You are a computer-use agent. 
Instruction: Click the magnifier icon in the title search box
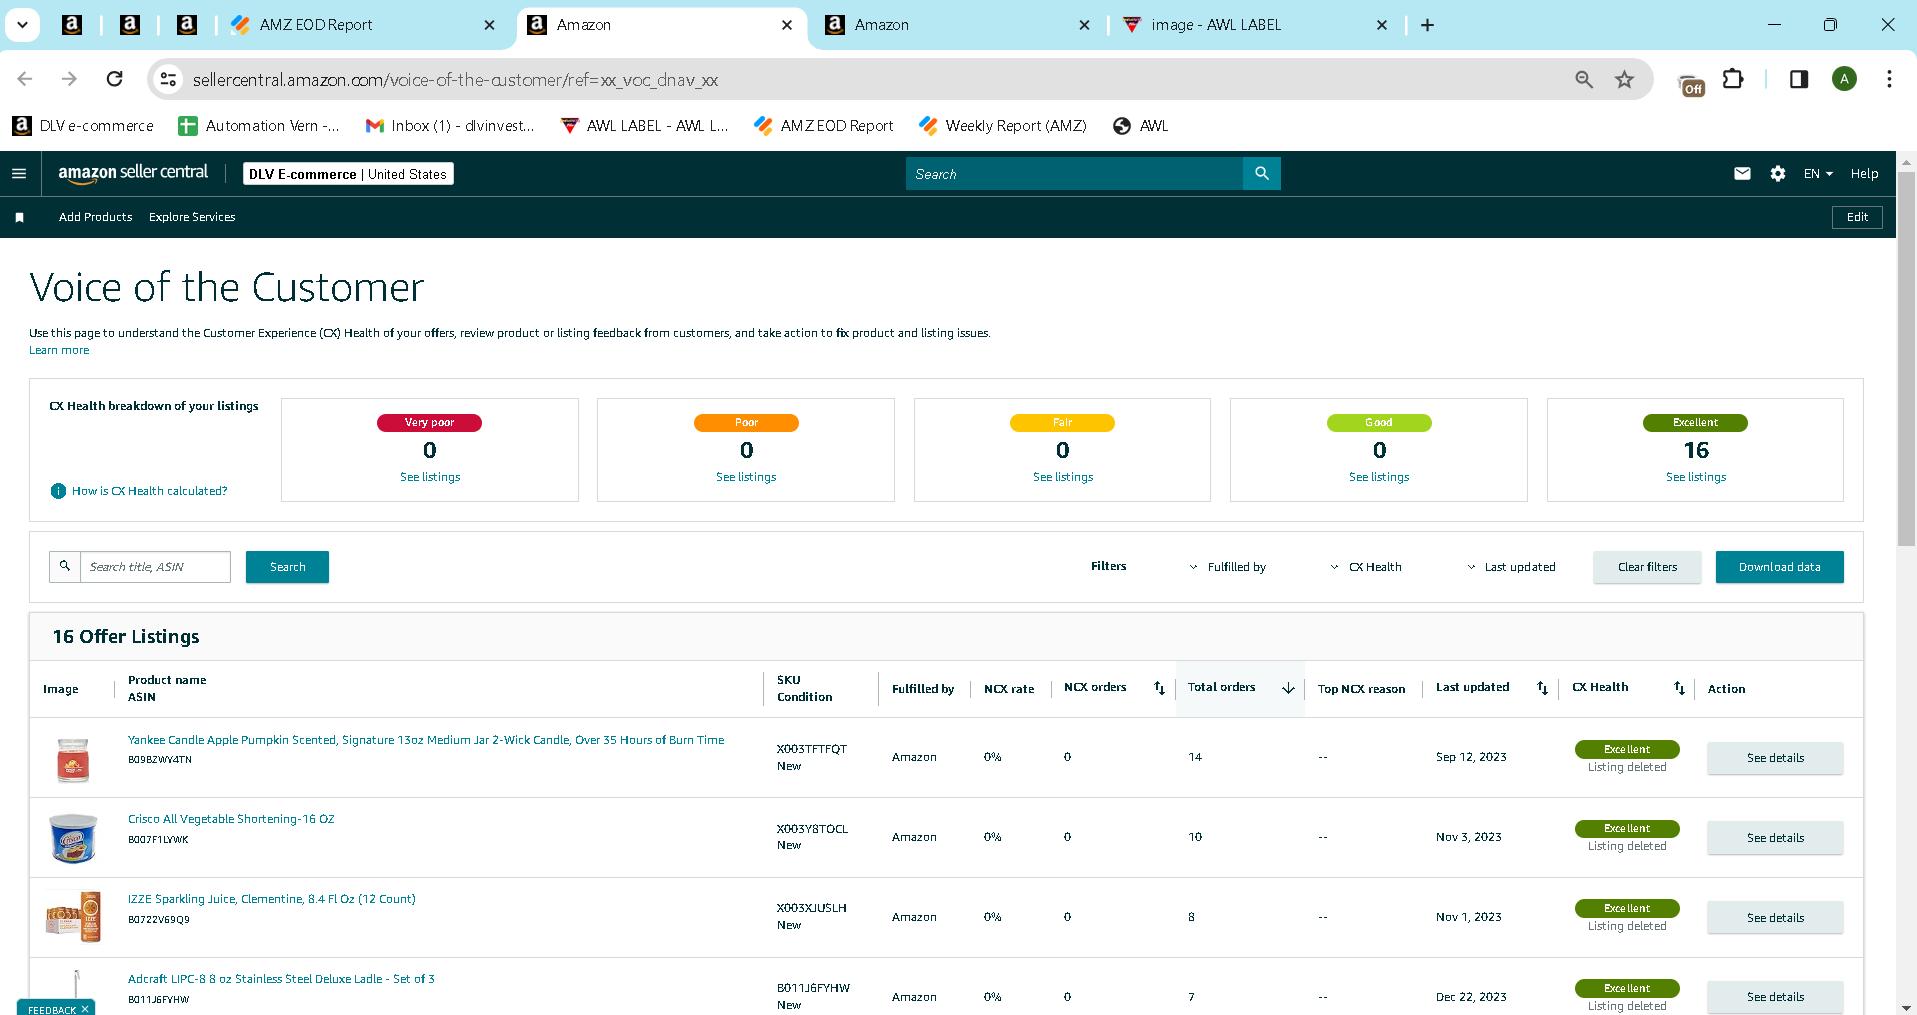coord(65,567)
